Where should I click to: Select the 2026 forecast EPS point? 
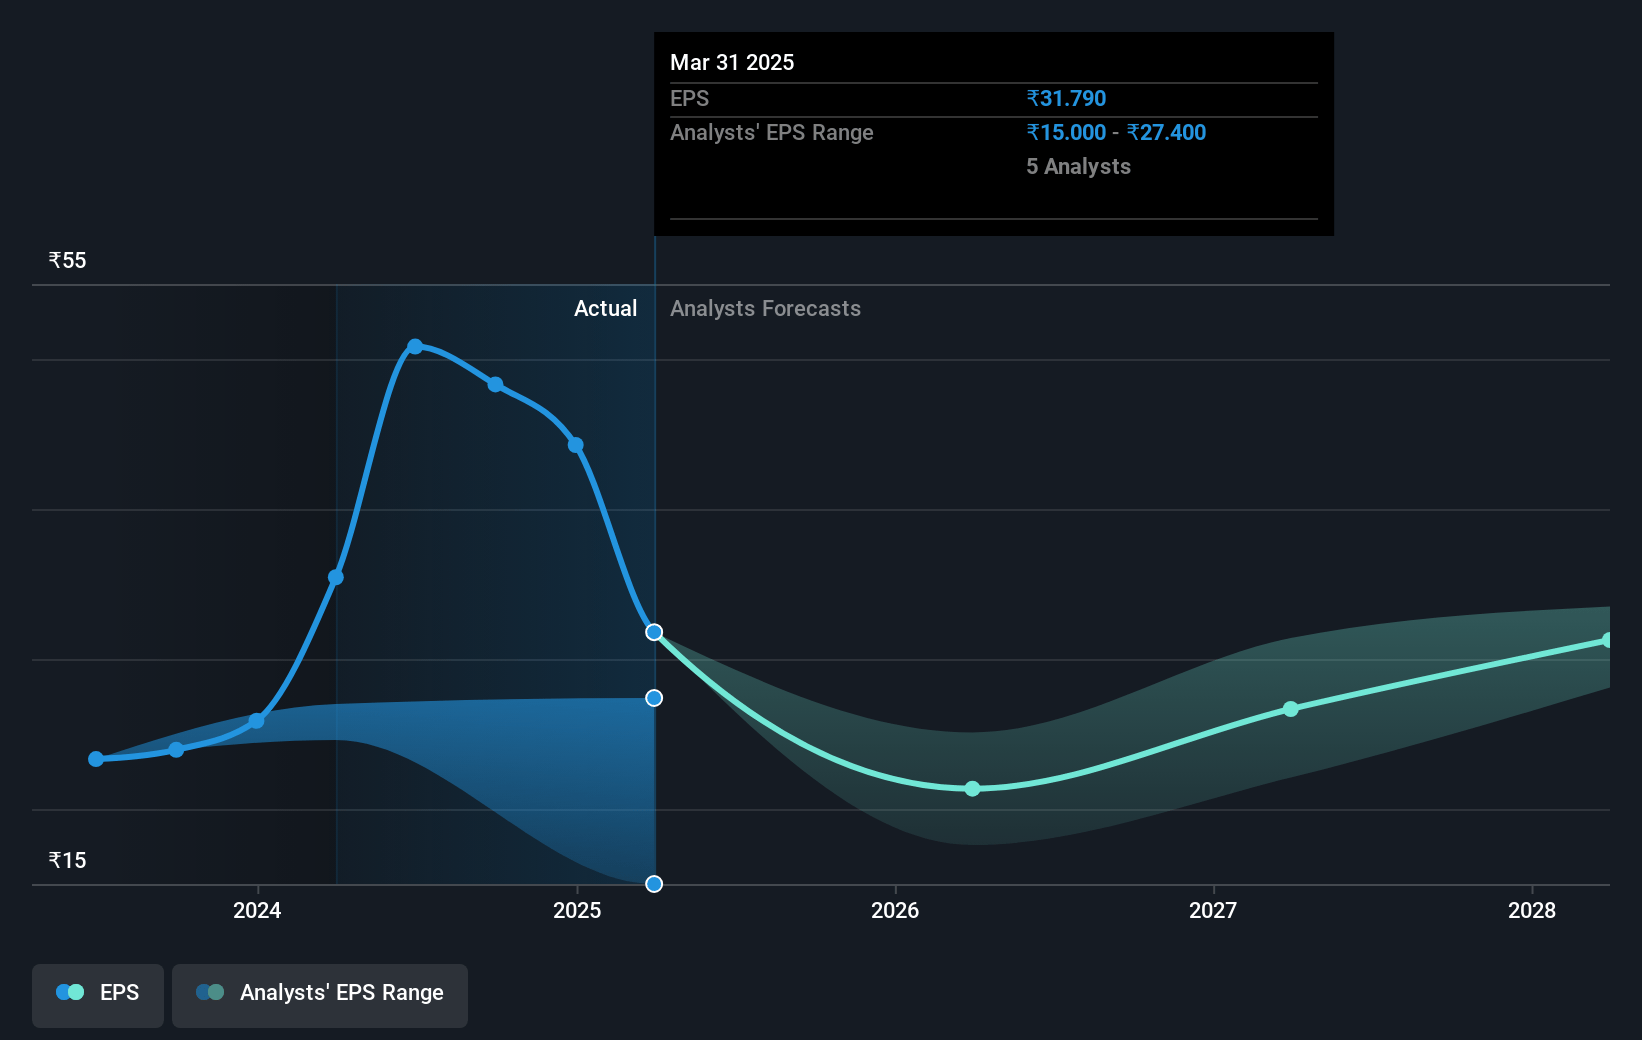(x=972, y=789)
